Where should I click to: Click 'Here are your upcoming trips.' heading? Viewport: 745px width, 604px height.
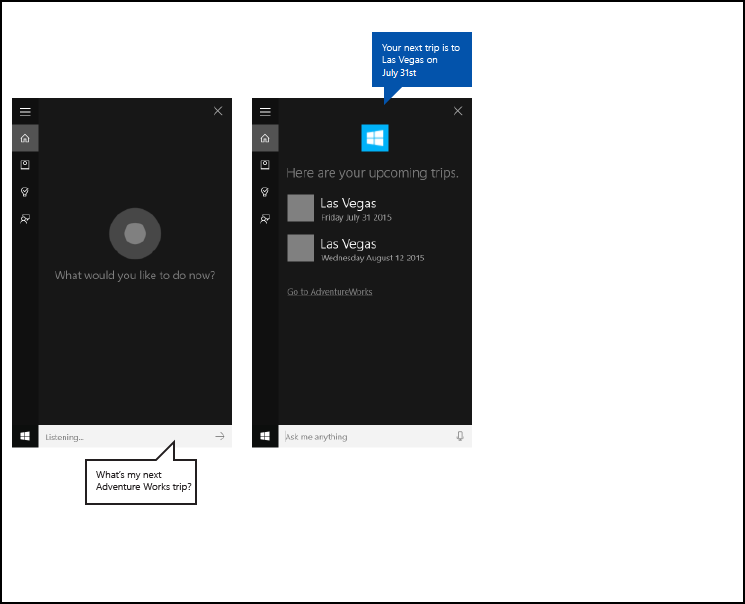pos(372,173)
